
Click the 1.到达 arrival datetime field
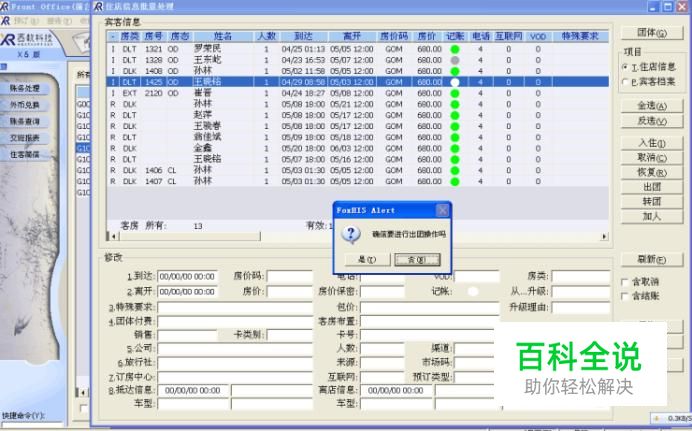pos(187,277)
